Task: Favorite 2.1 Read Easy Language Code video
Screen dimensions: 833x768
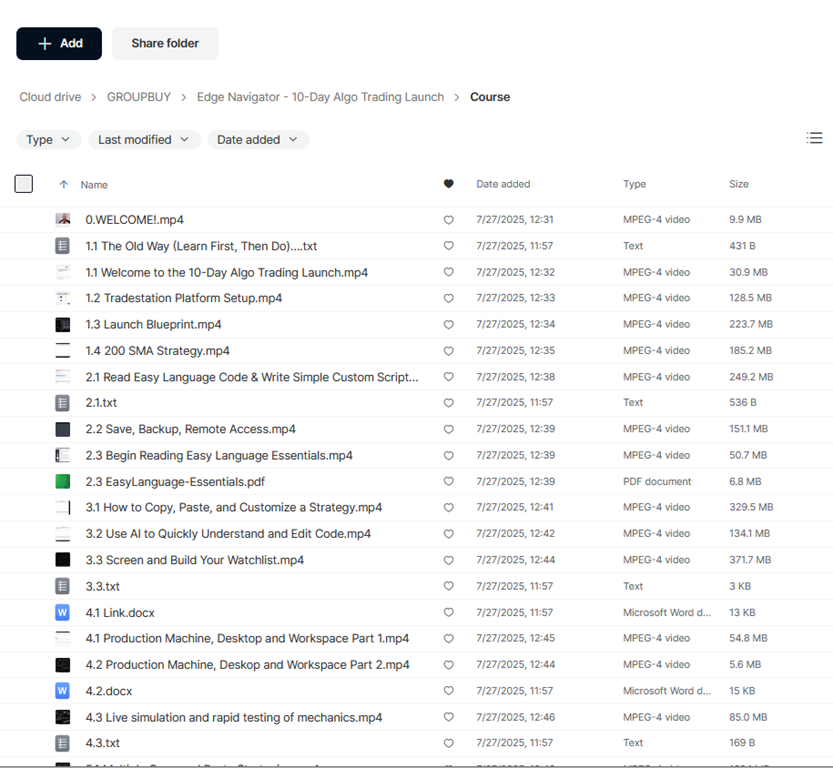Action: [448, 377]
